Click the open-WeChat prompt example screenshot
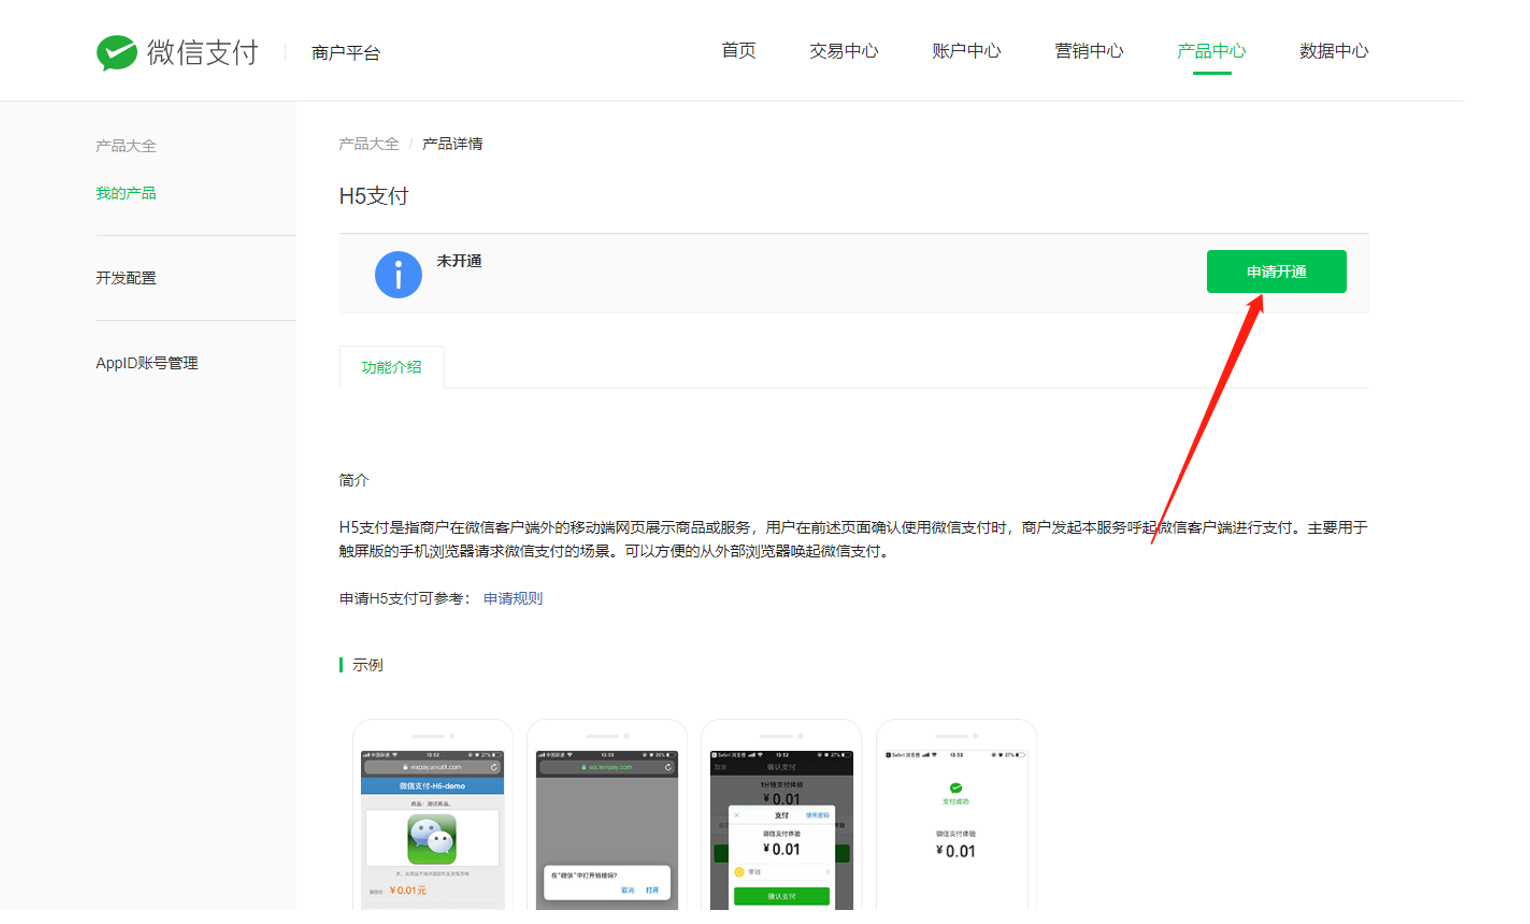The image size is (1530, 924). point(607,815)
